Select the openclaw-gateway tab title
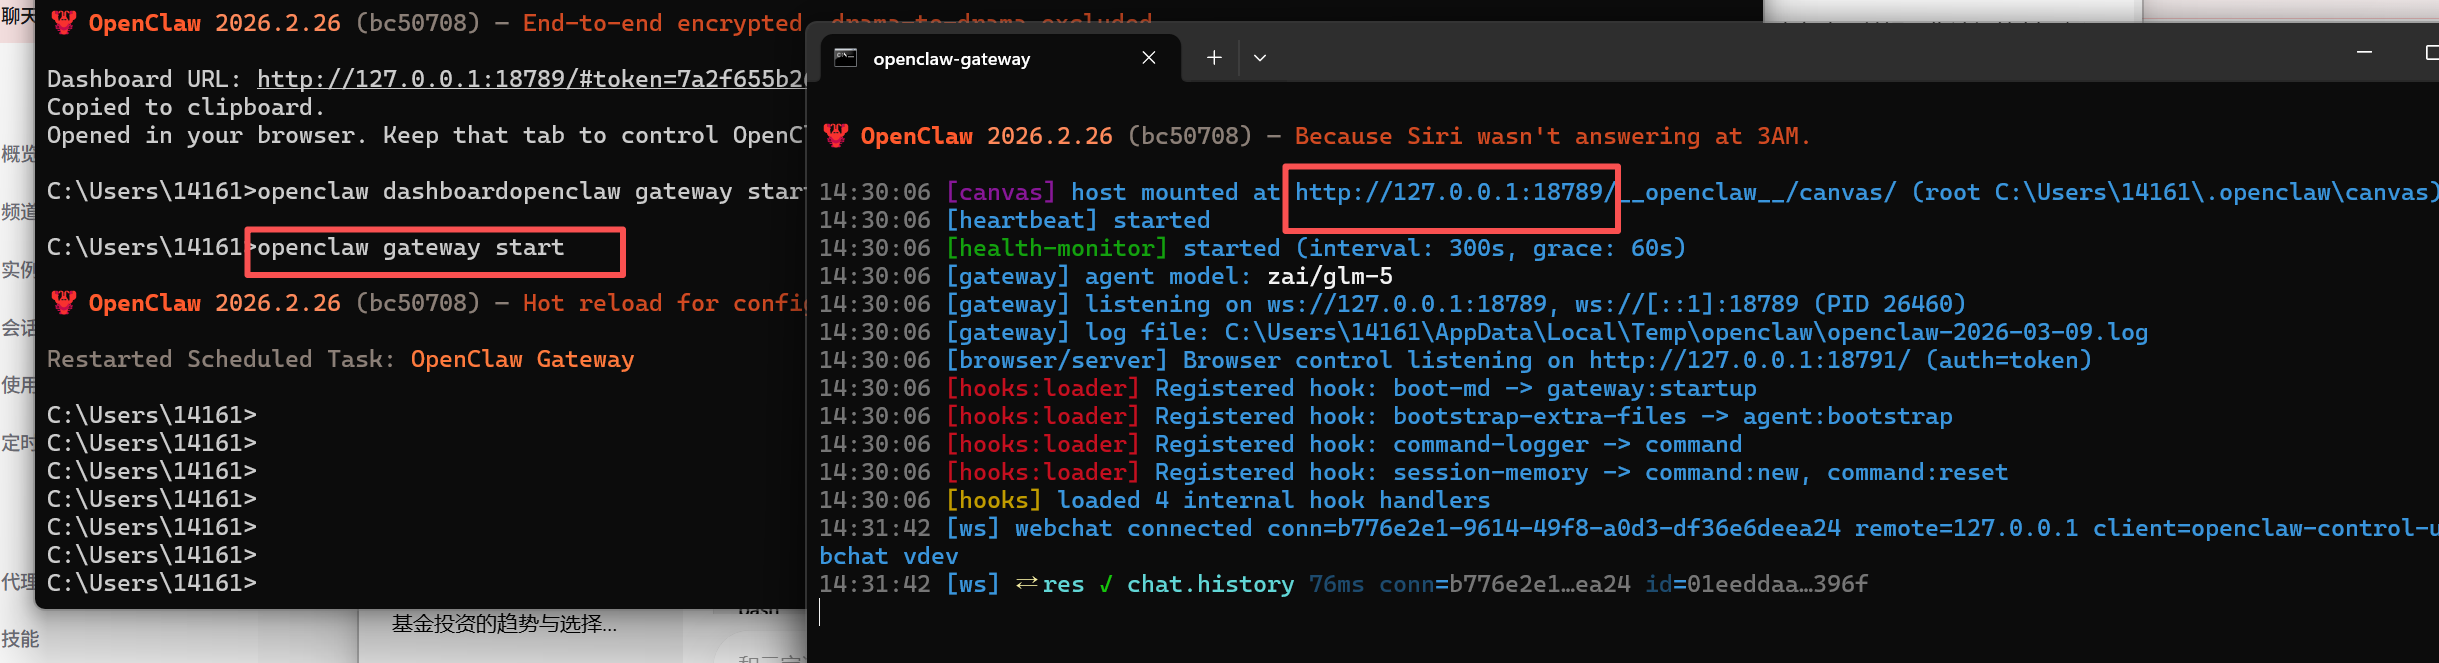This screenshot has width=2439, height=663. click(x=951, y=59)
